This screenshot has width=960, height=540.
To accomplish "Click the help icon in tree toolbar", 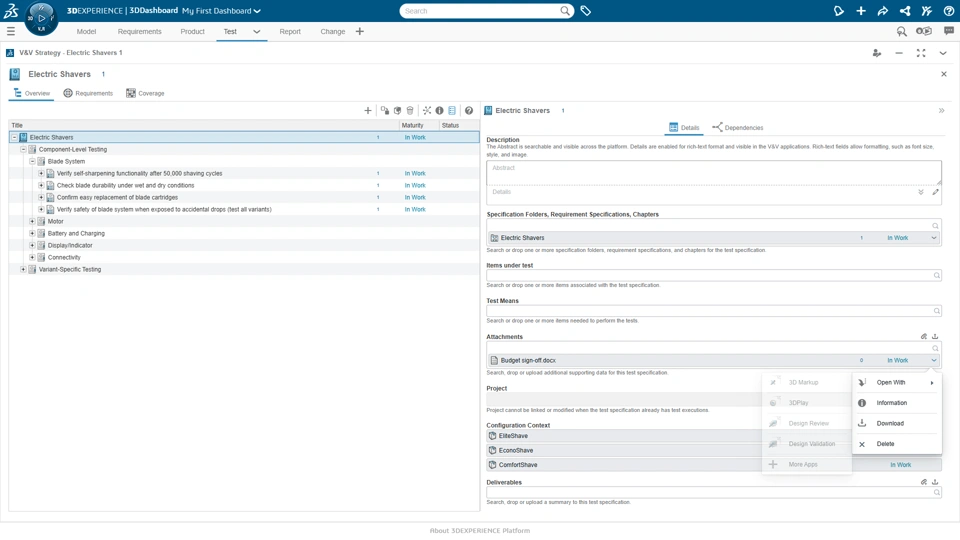I will 468,111.
